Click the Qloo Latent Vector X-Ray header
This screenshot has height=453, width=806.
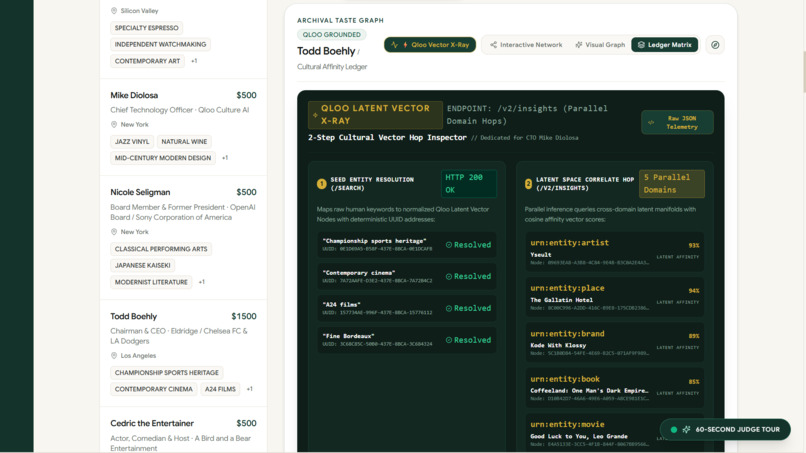375,115
